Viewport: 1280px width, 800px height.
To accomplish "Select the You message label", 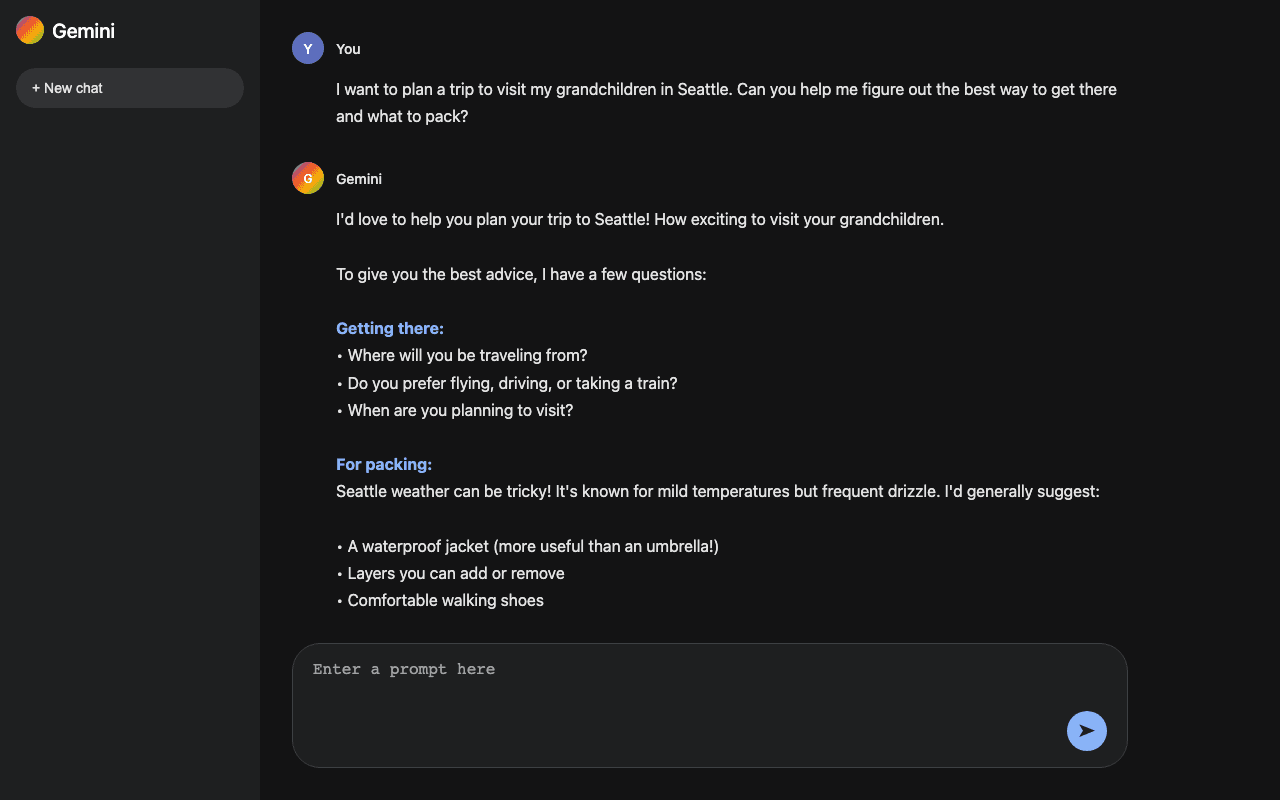I will pyautogui.click(x=348, y=48).
